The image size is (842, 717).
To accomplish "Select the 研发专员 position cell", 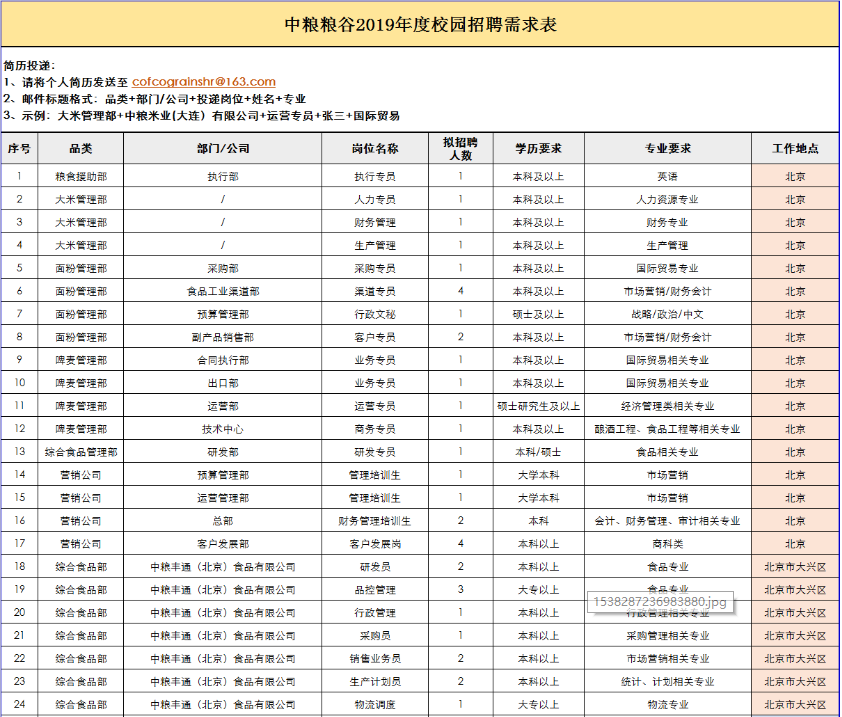I will click(375, 452).
